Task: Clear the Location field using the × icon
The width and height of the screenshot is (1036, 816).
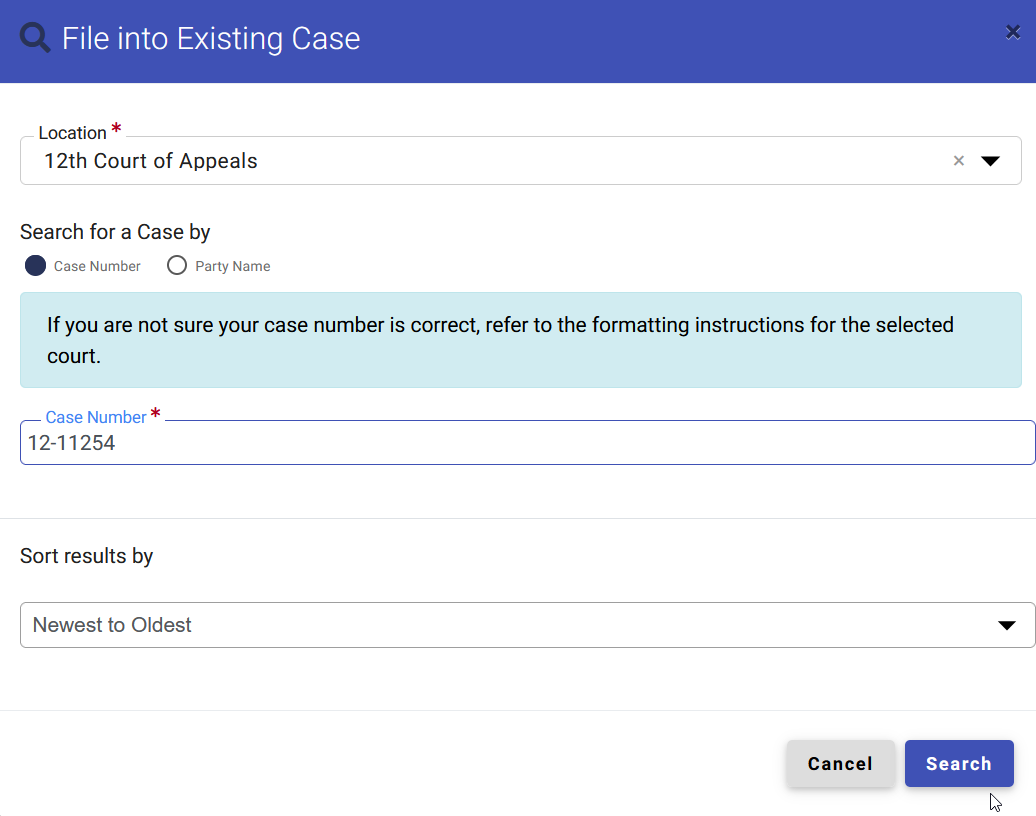Action: click(958, 160)
